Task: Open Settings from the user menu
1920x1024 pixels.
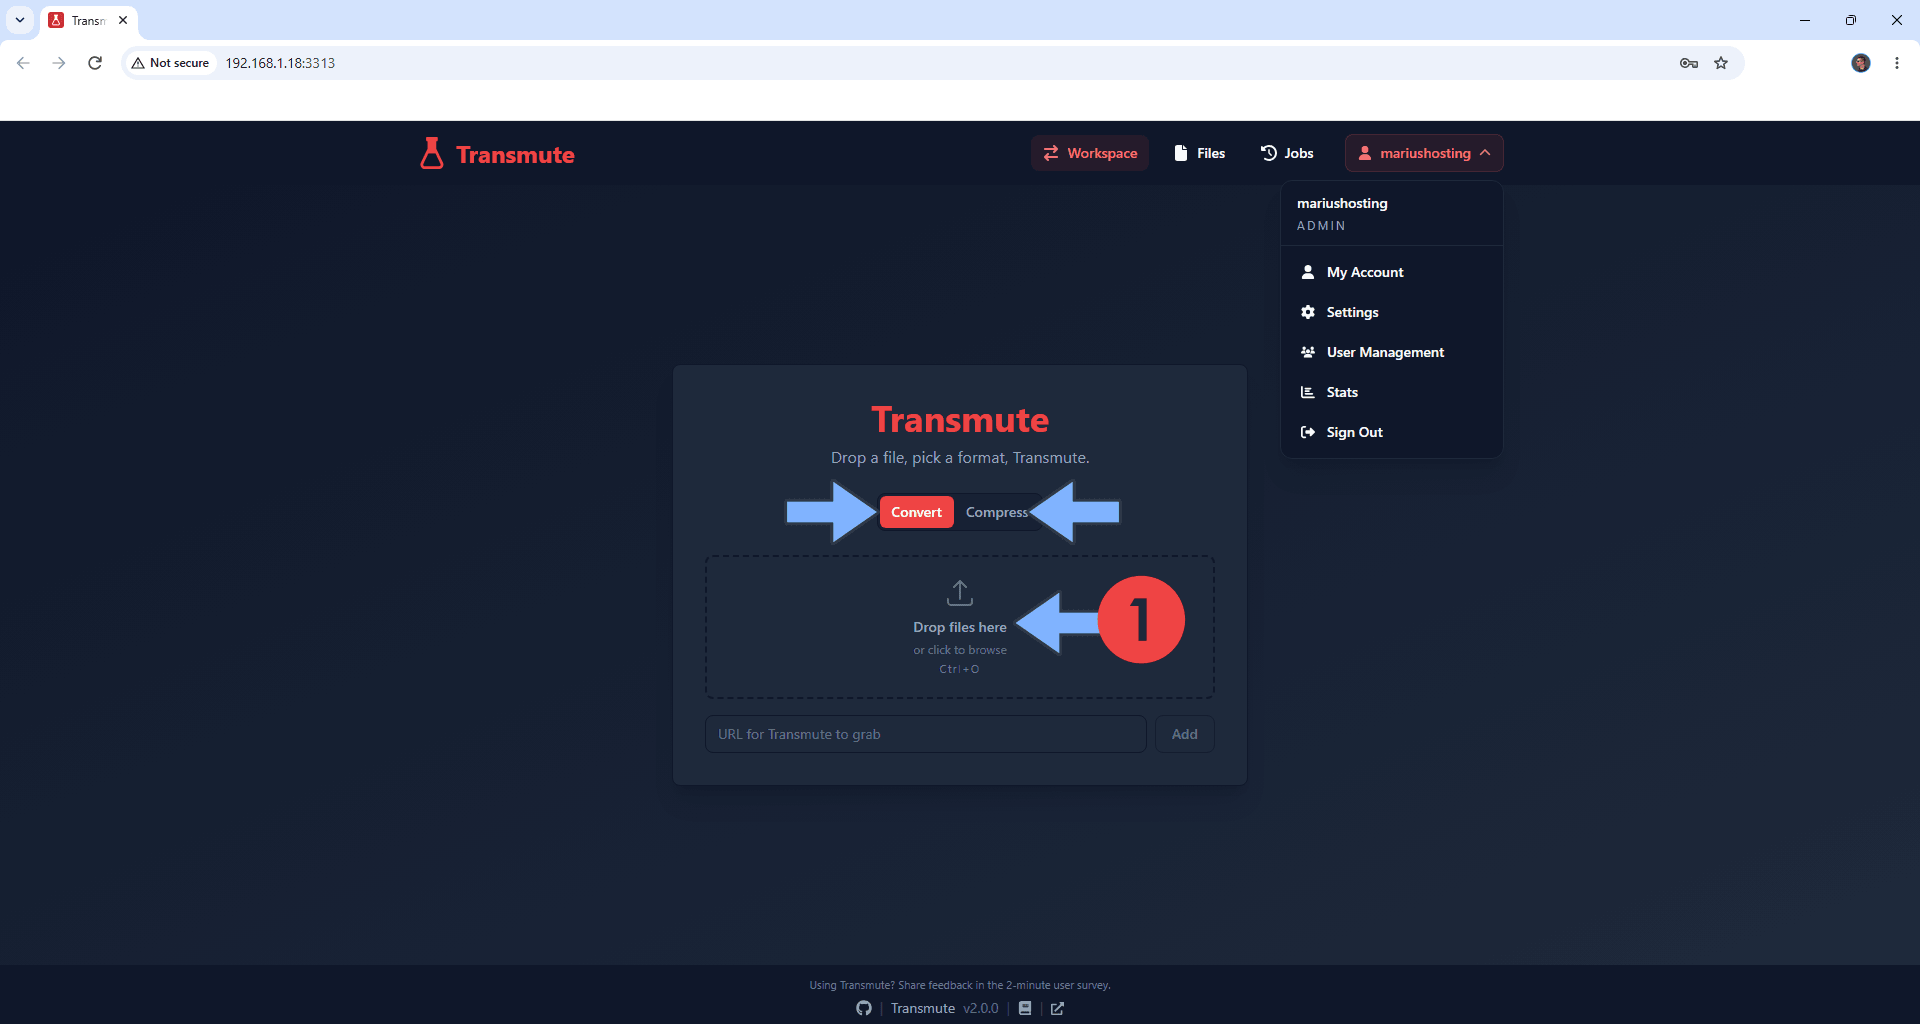Action: tap(1391, 312)
